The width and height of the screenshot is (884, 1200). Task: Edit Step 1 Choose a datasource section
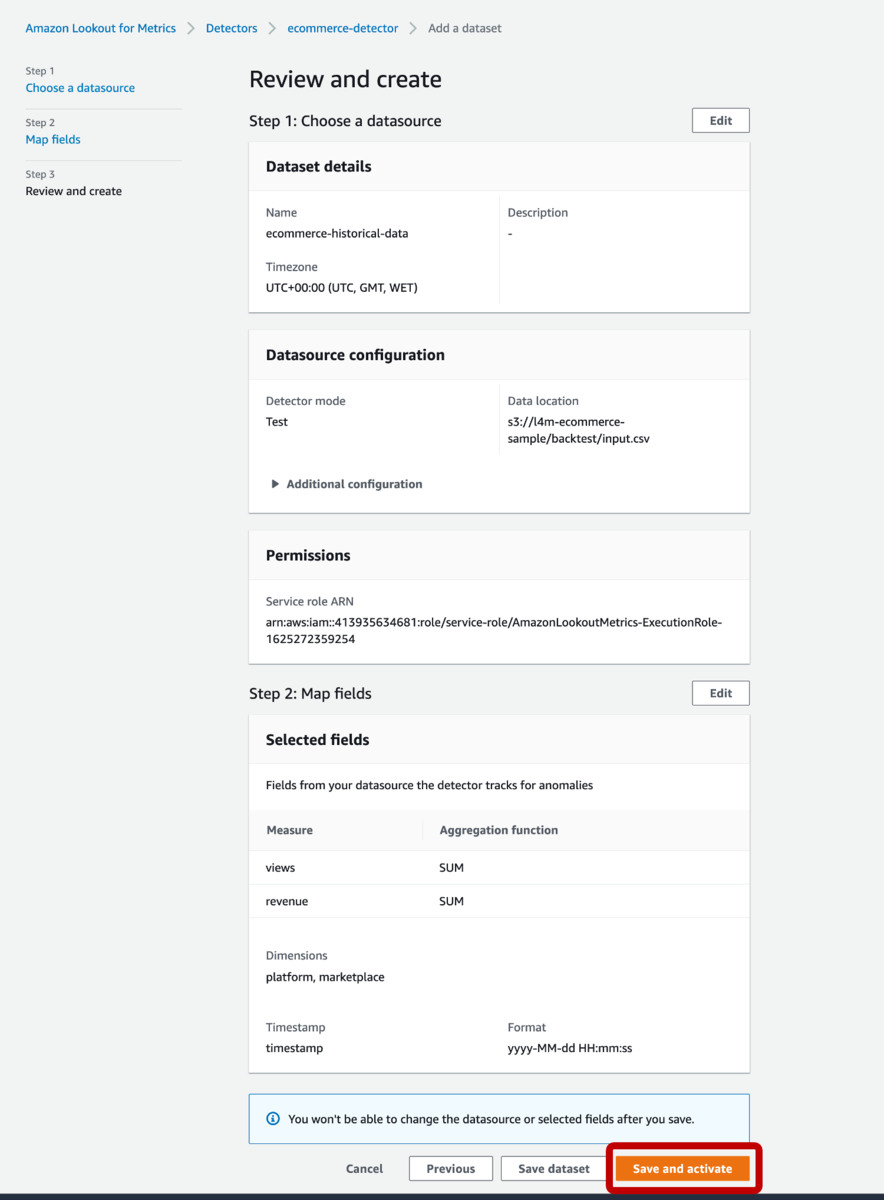click(720, 120)
